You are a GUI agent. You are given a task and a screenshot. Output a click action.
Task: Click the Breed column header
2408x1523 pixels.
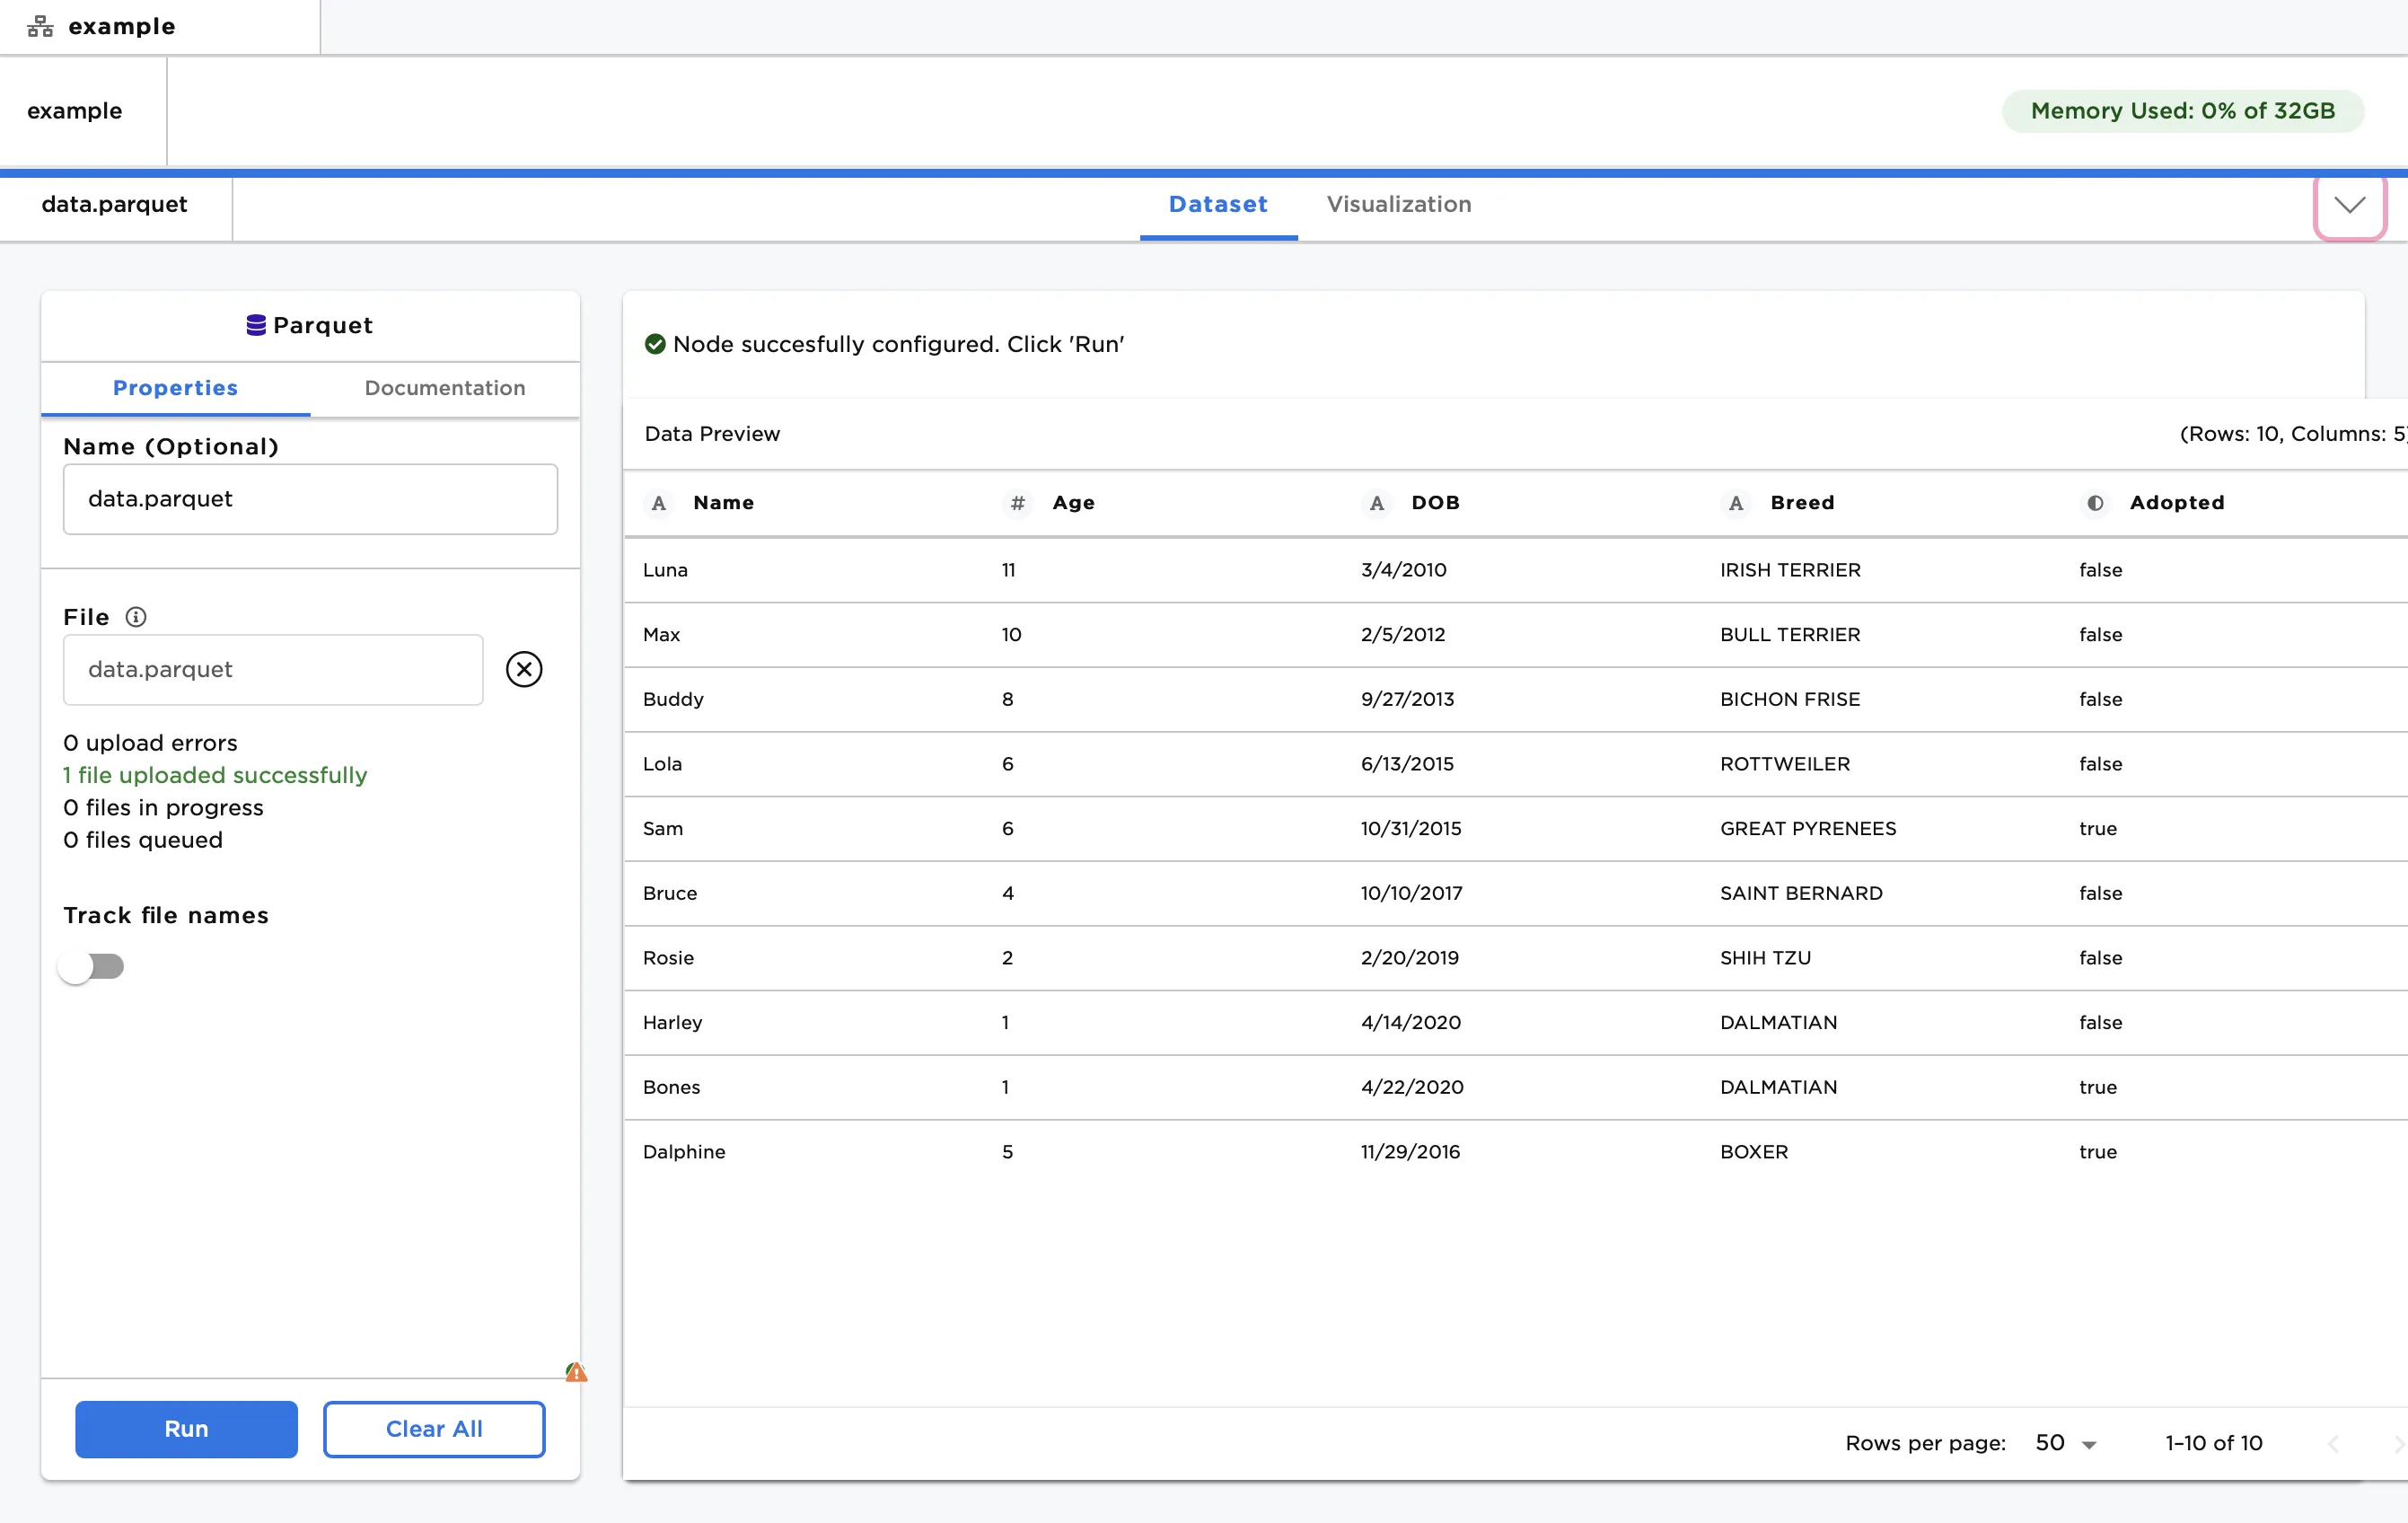coord(1802,503)
